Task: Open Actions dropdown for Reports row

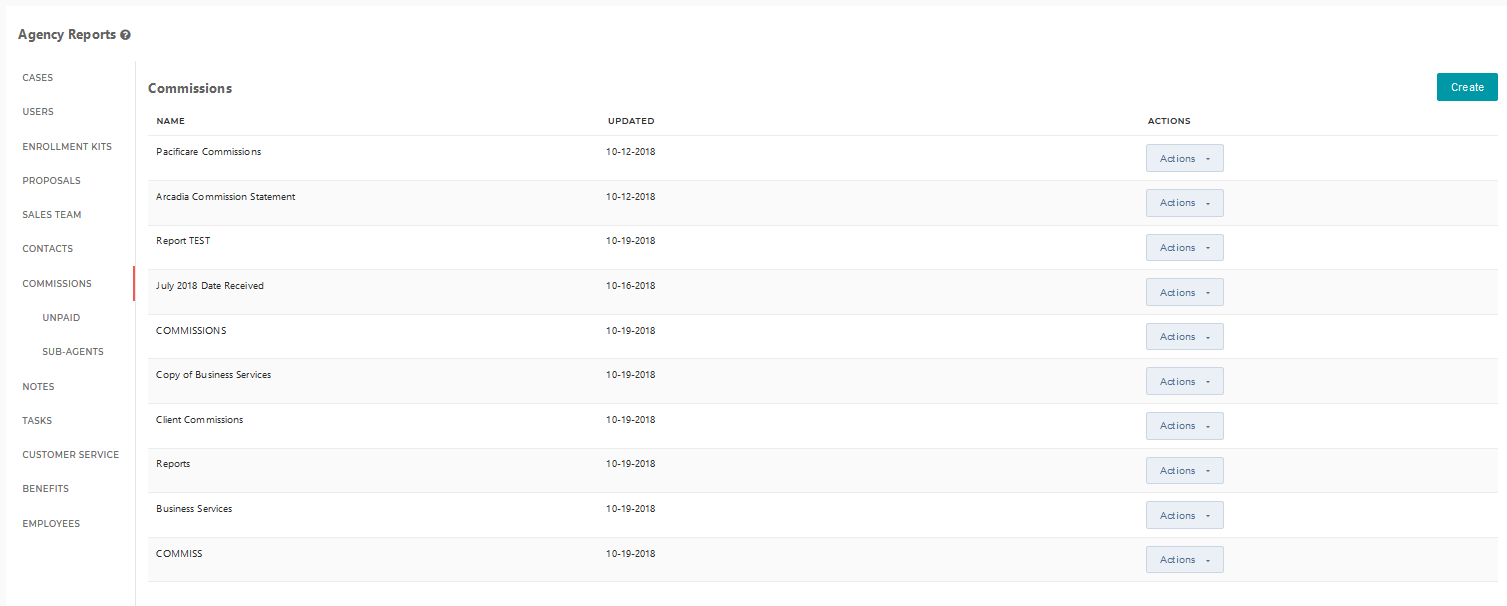Action: pyautogui.click(x=1184, y=471)
